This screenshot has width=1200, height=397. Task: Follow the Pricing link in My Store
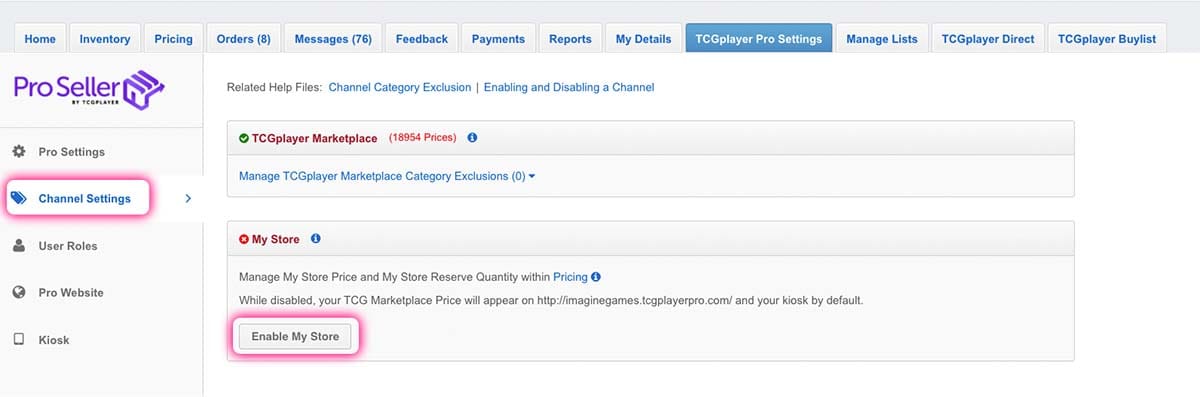point(570,276)
